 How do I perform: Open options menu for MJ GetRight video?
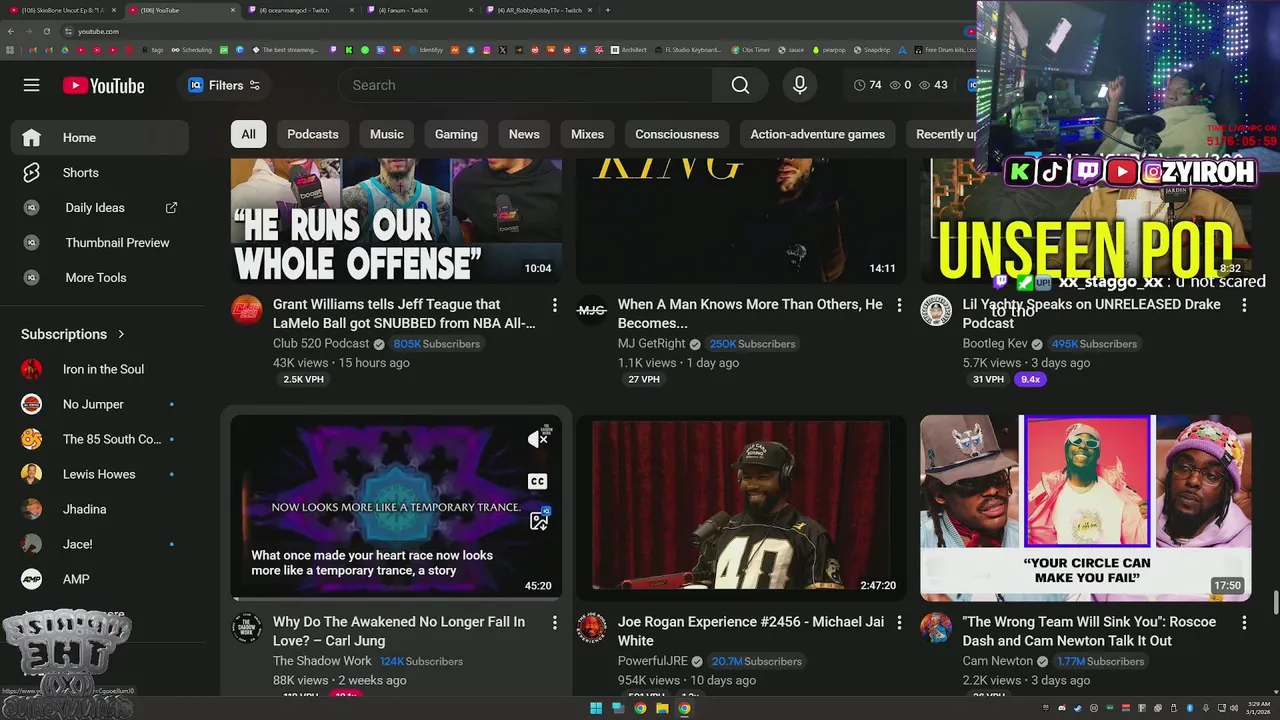899,304
